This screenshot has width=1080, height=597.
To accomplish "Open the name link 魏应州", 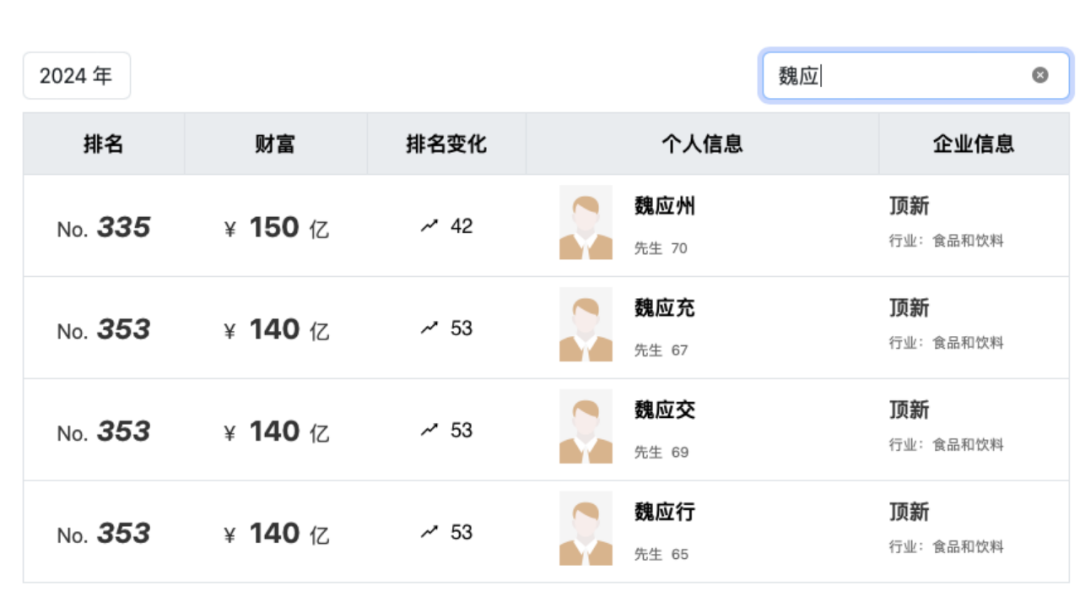I will click(665, 207).
